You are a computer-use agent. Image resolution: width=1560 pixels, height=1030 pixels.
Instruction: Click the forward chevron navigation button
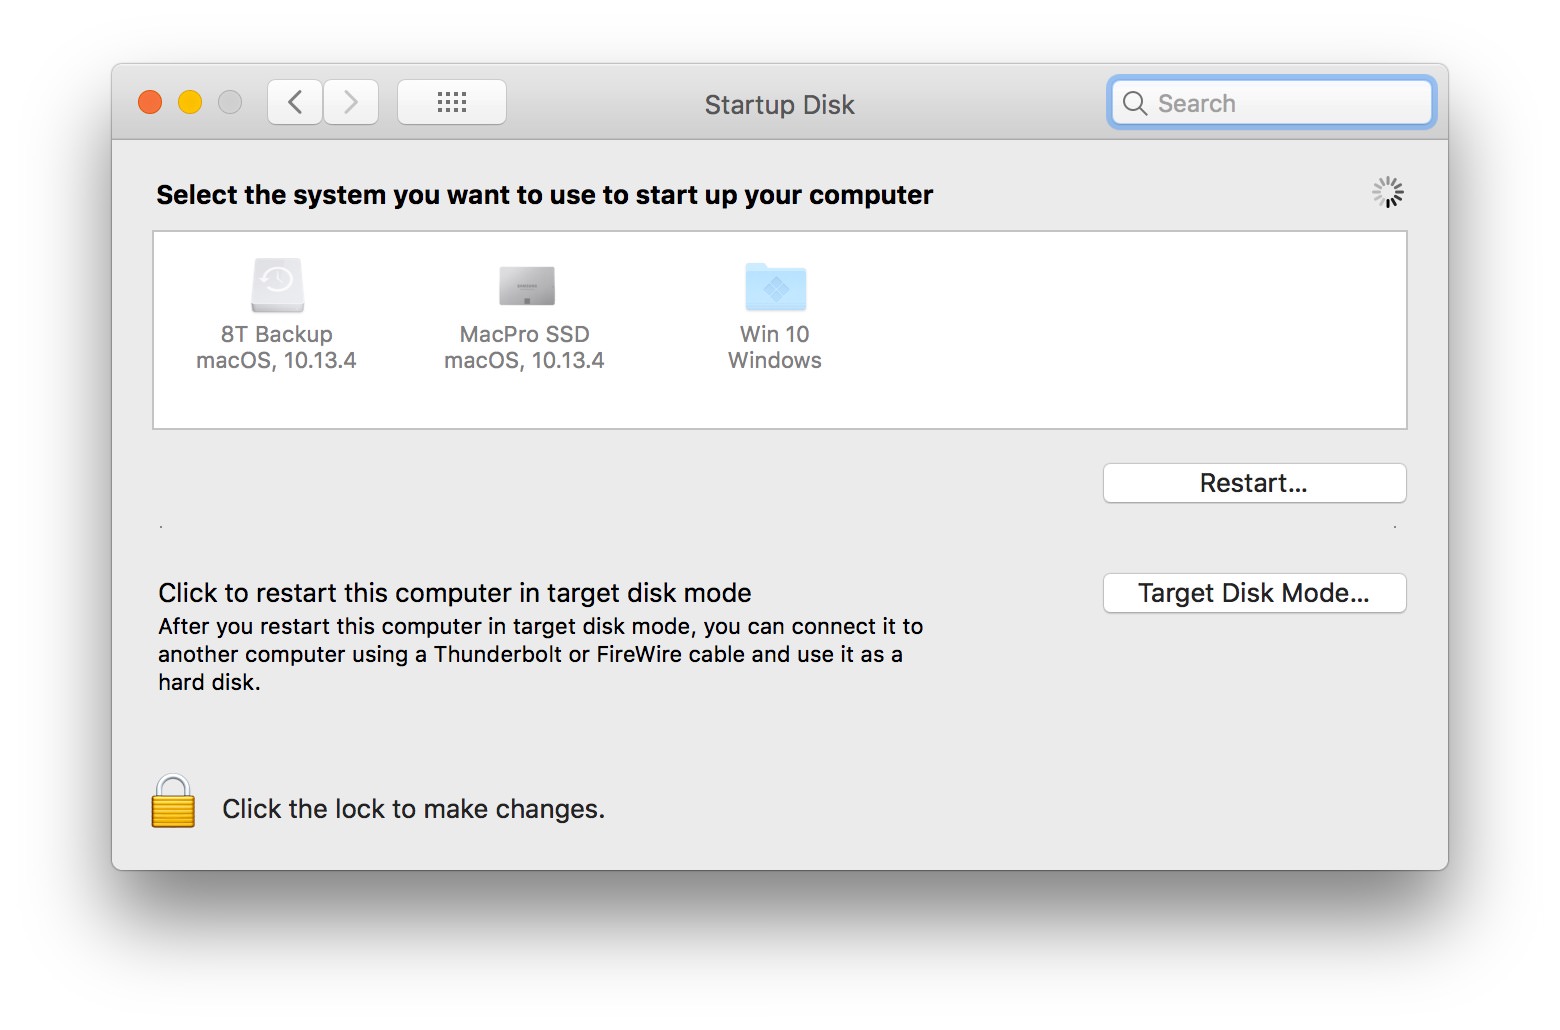pos(351,102)
